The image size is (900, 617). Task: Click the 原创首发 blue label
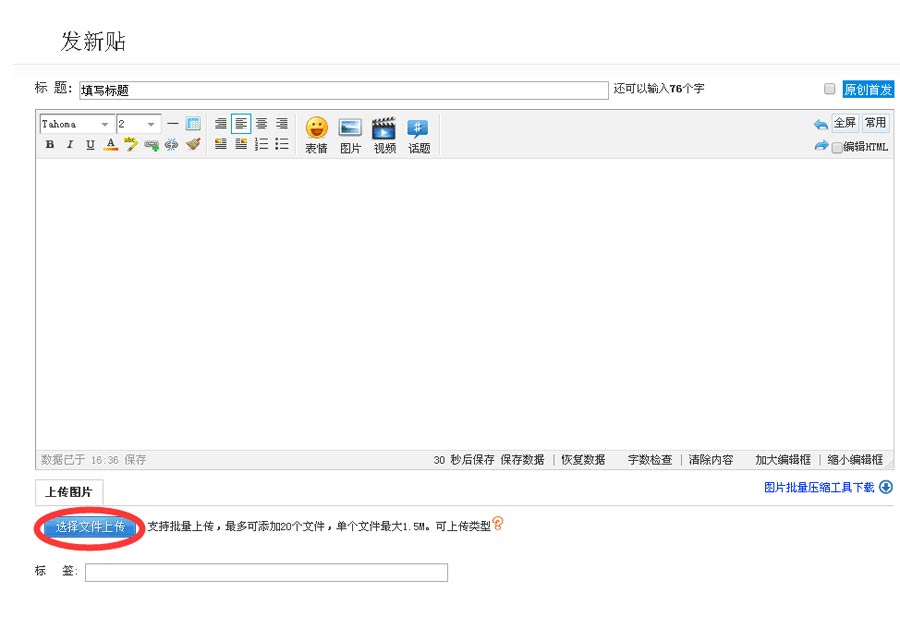868,90
